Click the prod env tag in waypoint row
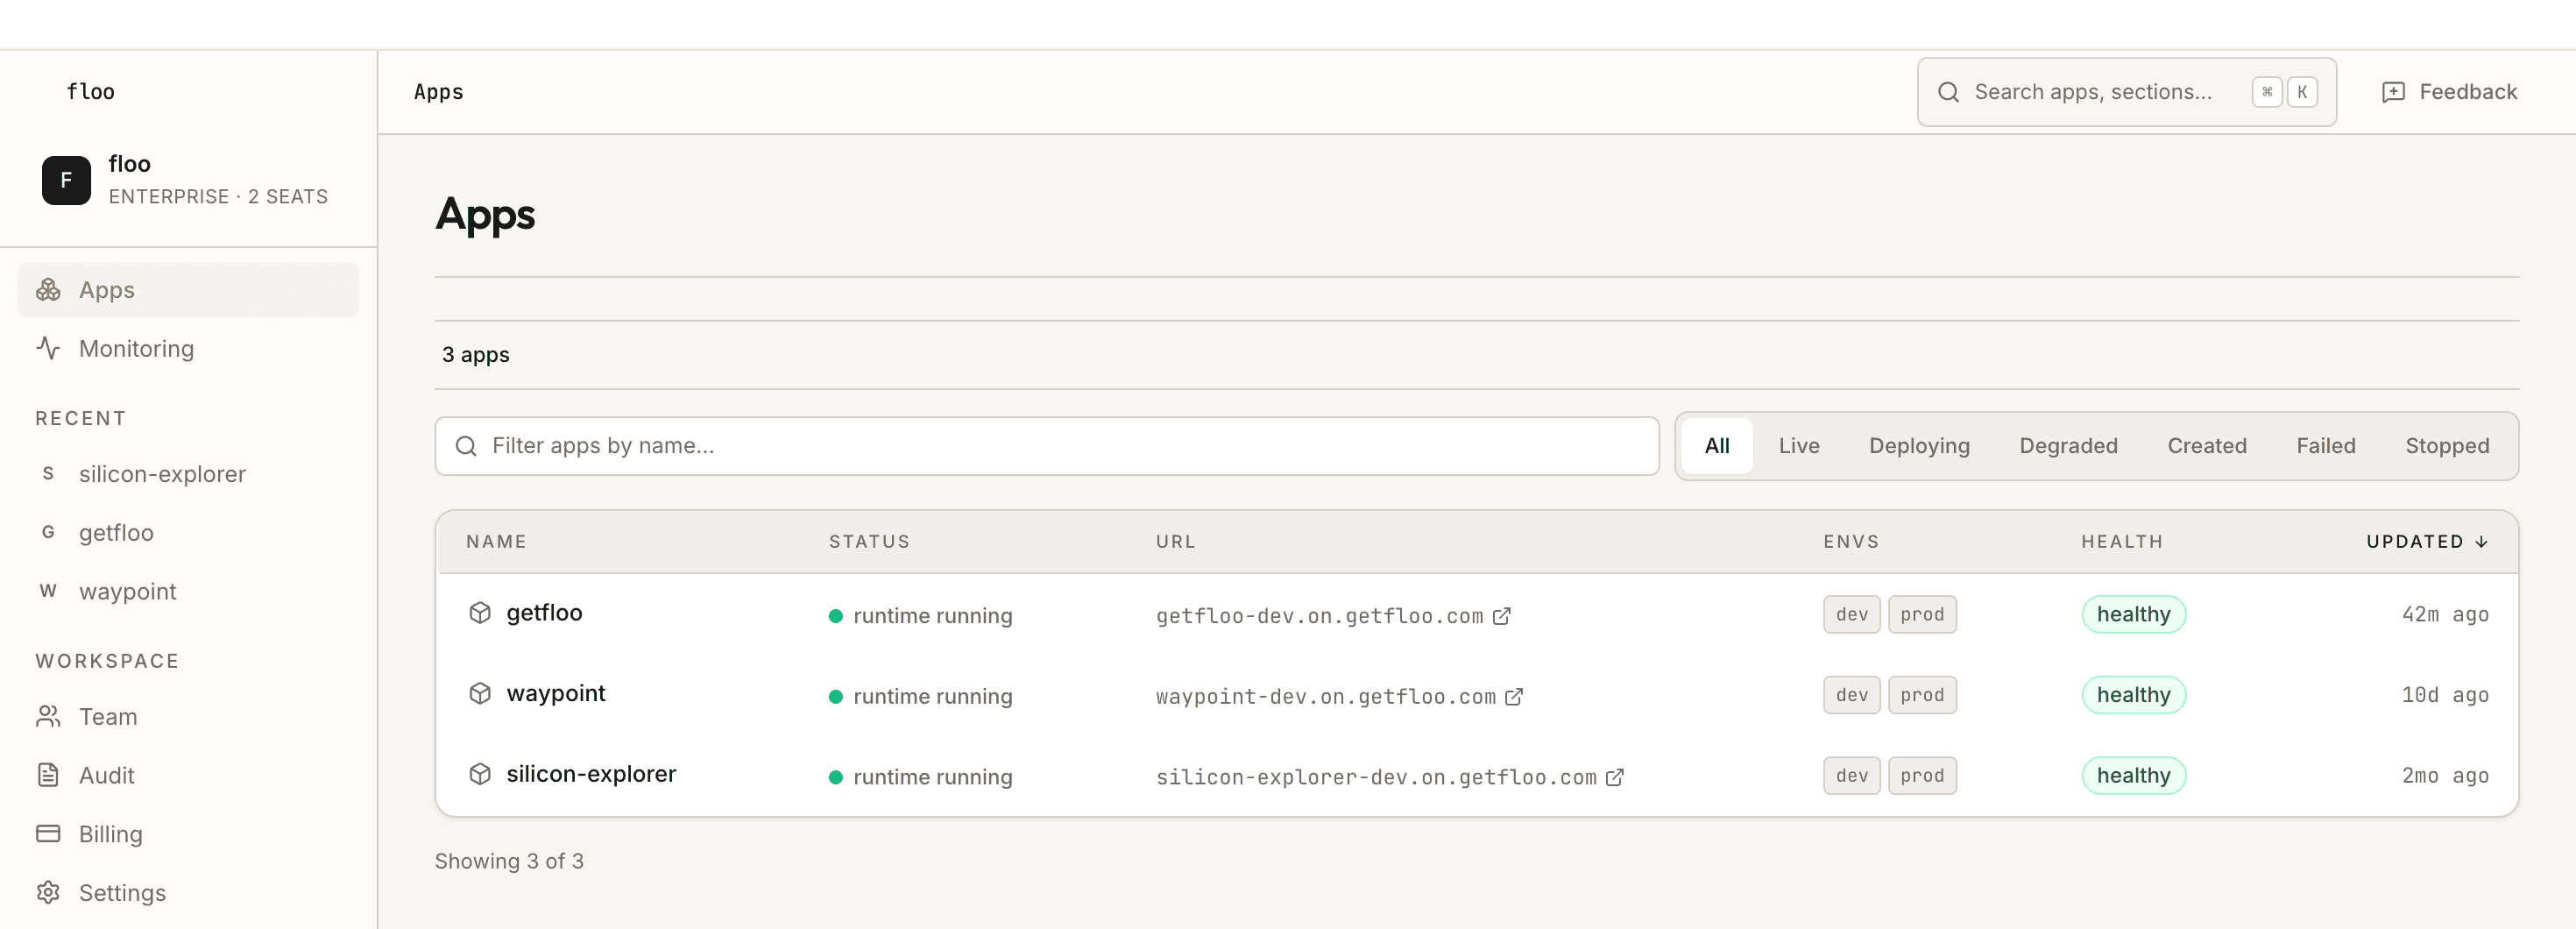Viewport: 2576px width, 929px height. [1921, 695]
